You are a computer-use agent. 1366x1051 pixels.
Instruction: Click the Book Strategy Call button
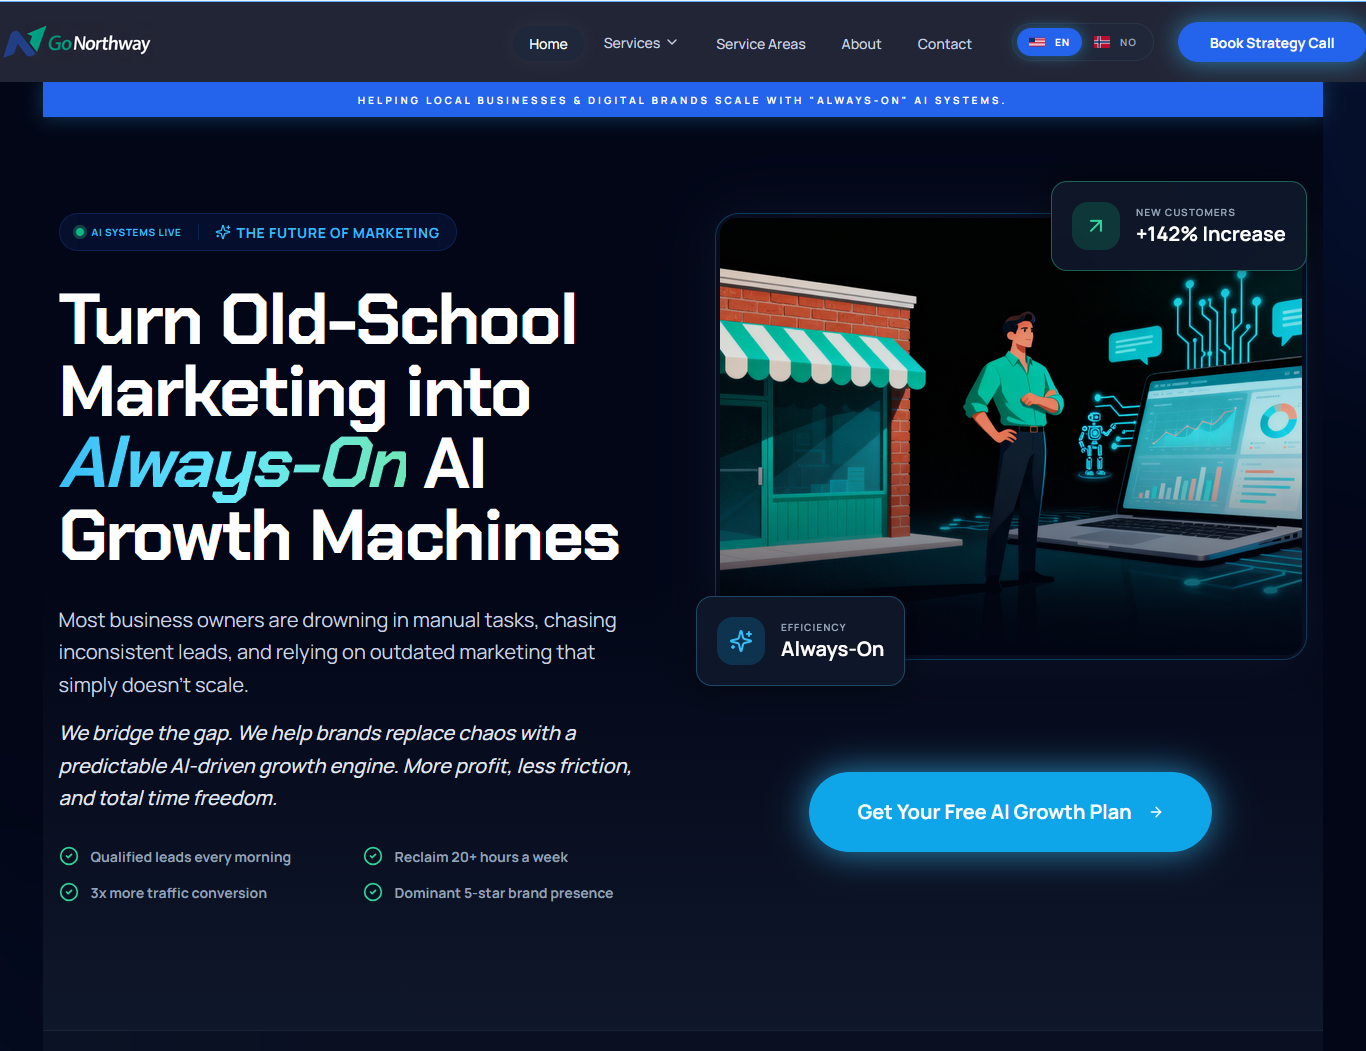[1271, 43]
